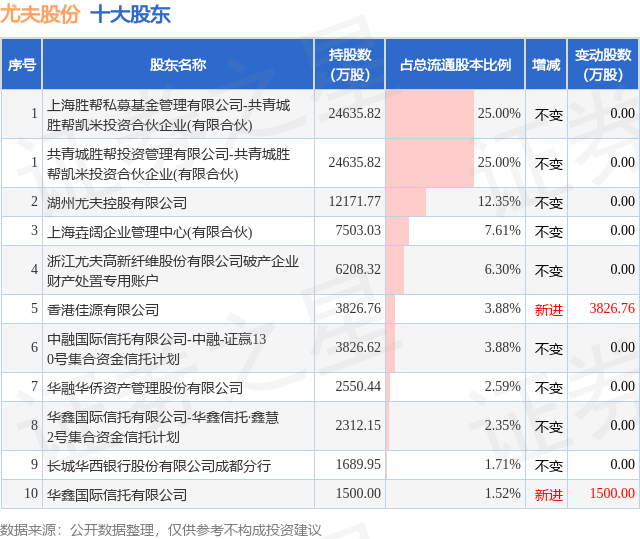640x539 pixels.
Task: Click 华鑫国际信托有限公司-华鑫信托·鑫慧2号 name
Action: pyautogui.click(x=163, y=427)
